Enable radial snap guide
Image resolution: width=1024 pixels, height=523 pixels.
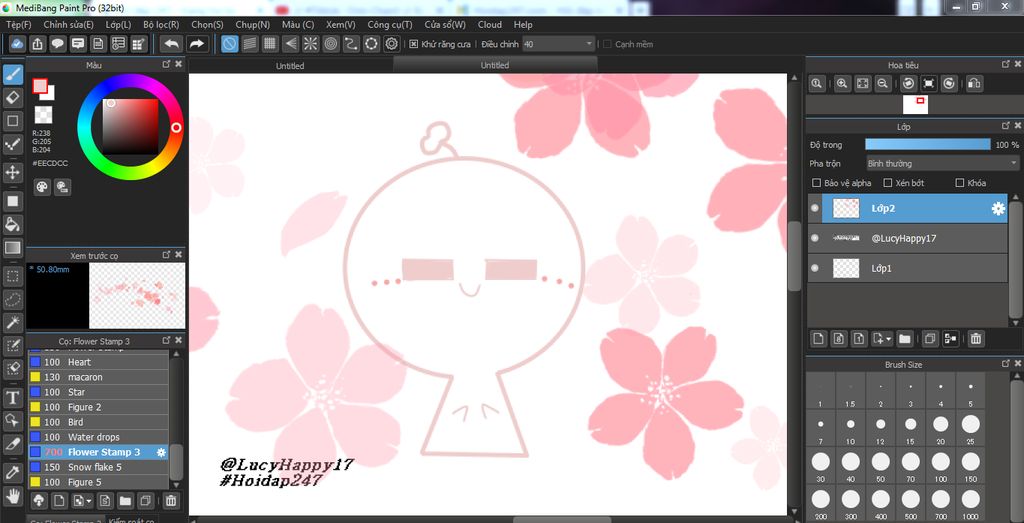(x=311, y=44)
